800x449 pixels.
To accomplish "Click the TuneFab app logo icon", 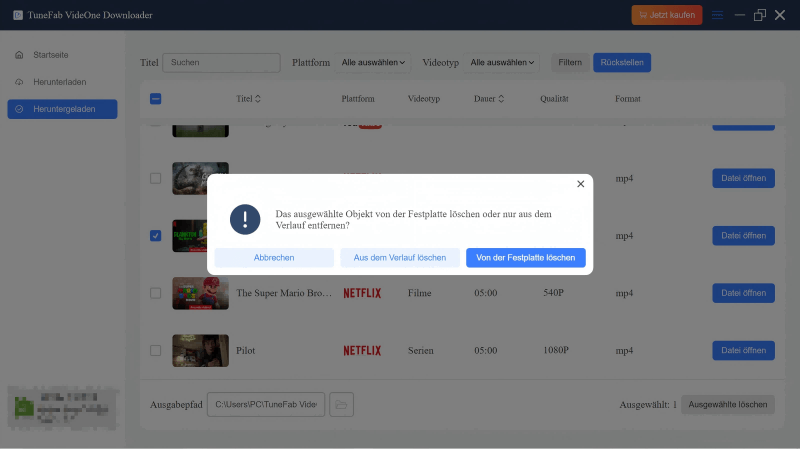I will click(x=18, y=15).
